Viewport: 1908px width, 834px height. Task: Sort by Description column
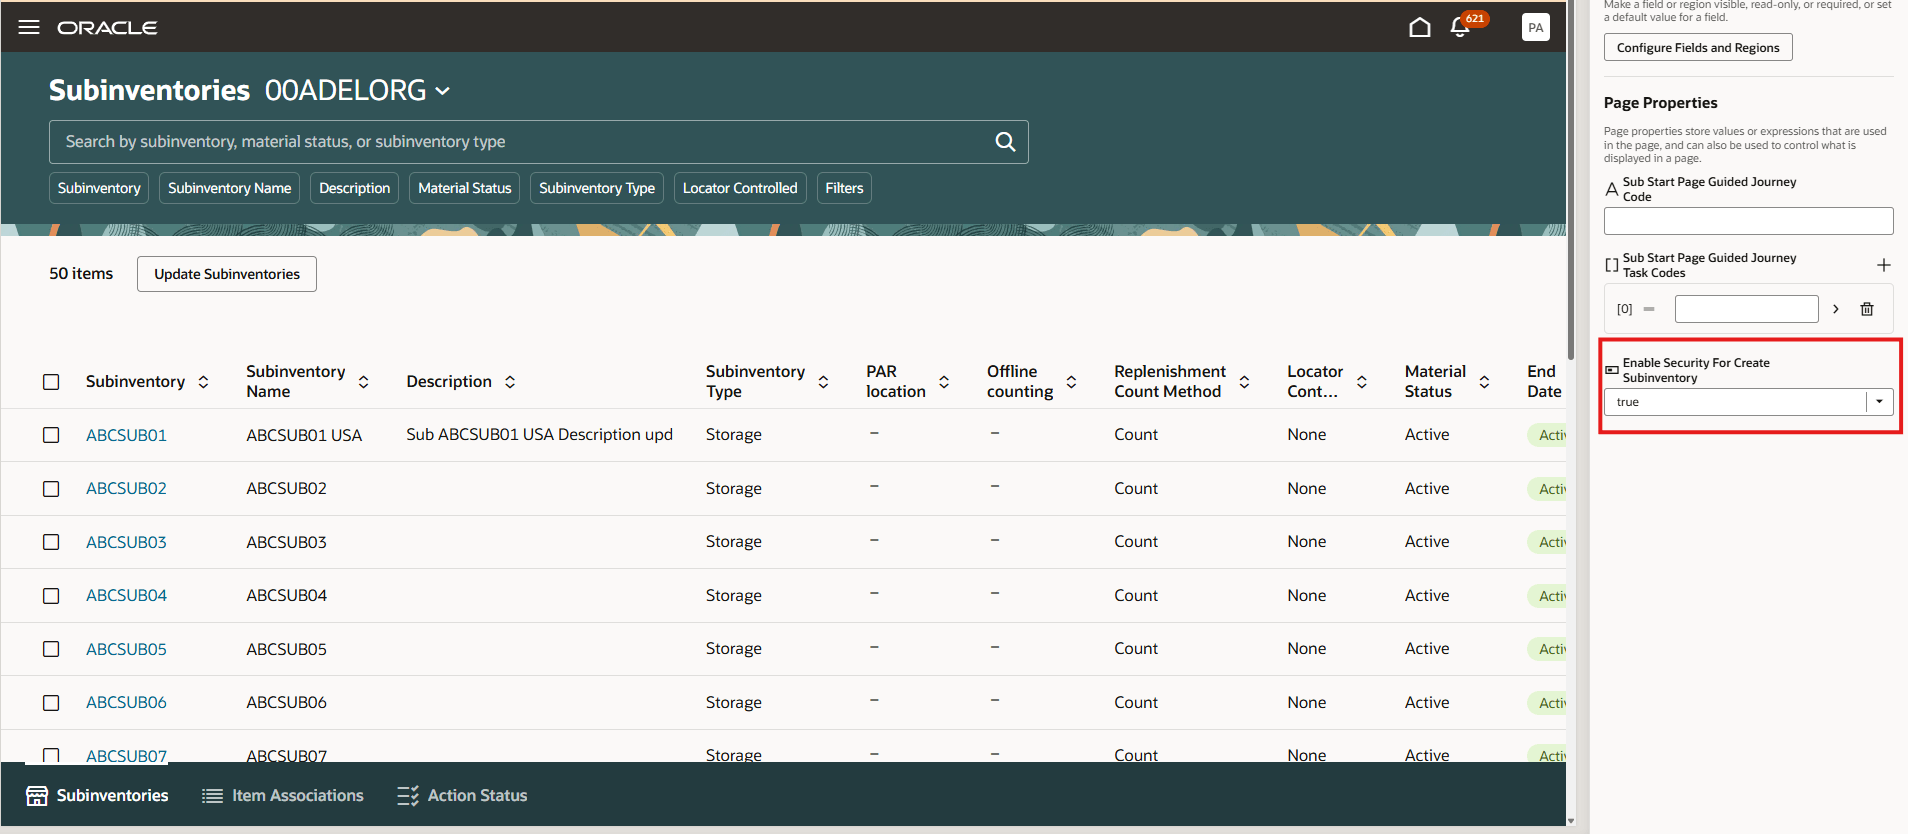click(510, 382)
